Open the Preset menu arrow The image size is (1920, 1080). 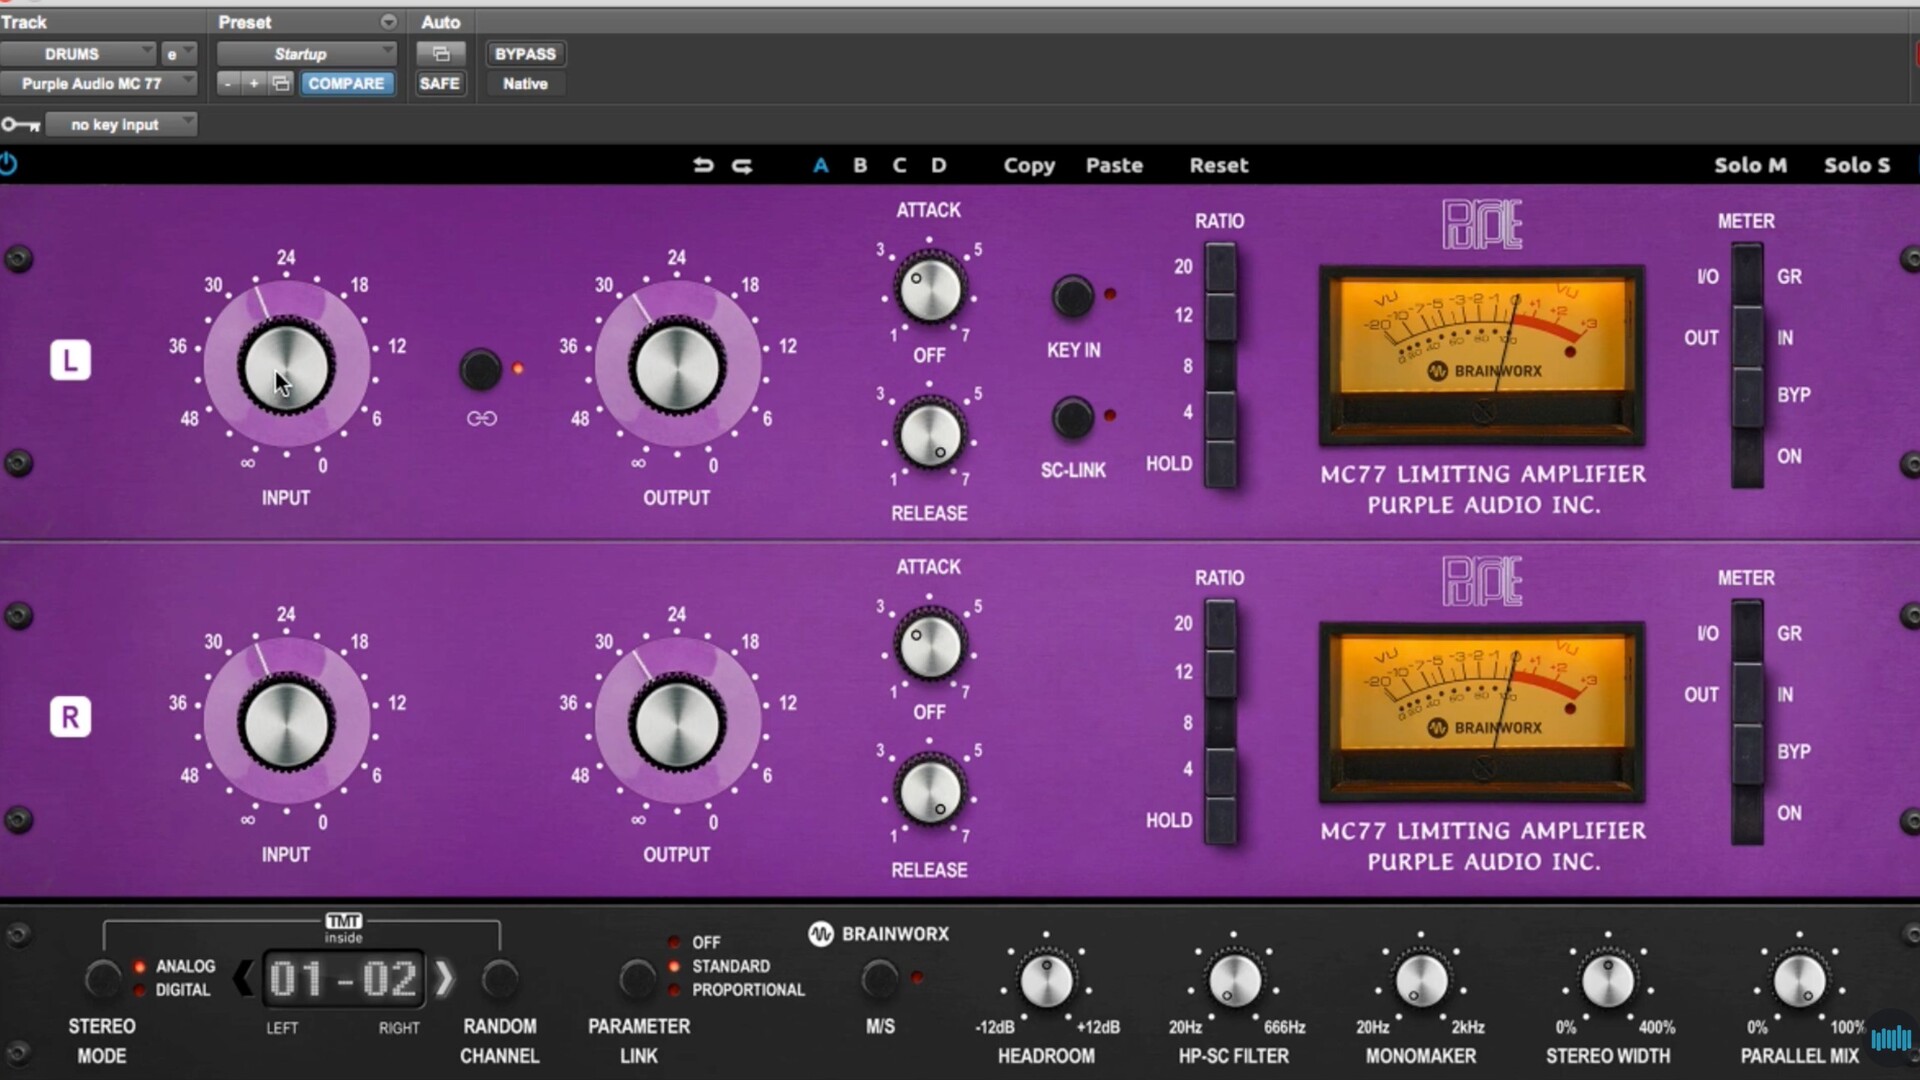388,22
